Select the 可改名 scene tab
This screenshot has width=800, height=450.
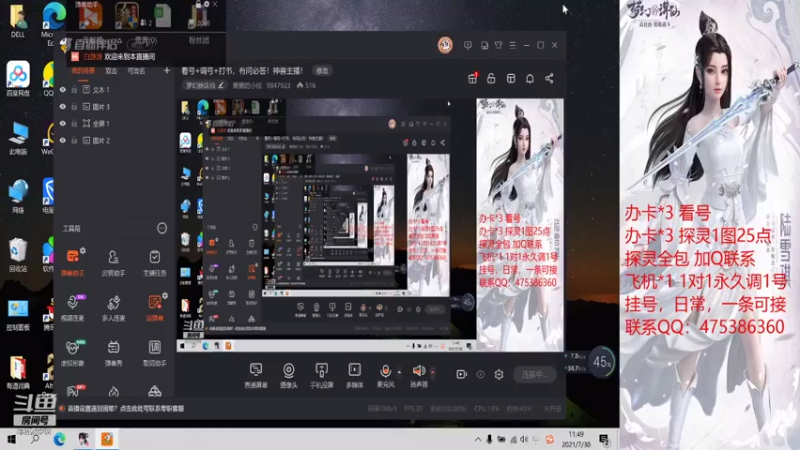pyautogui.click(x=136, y=71)
